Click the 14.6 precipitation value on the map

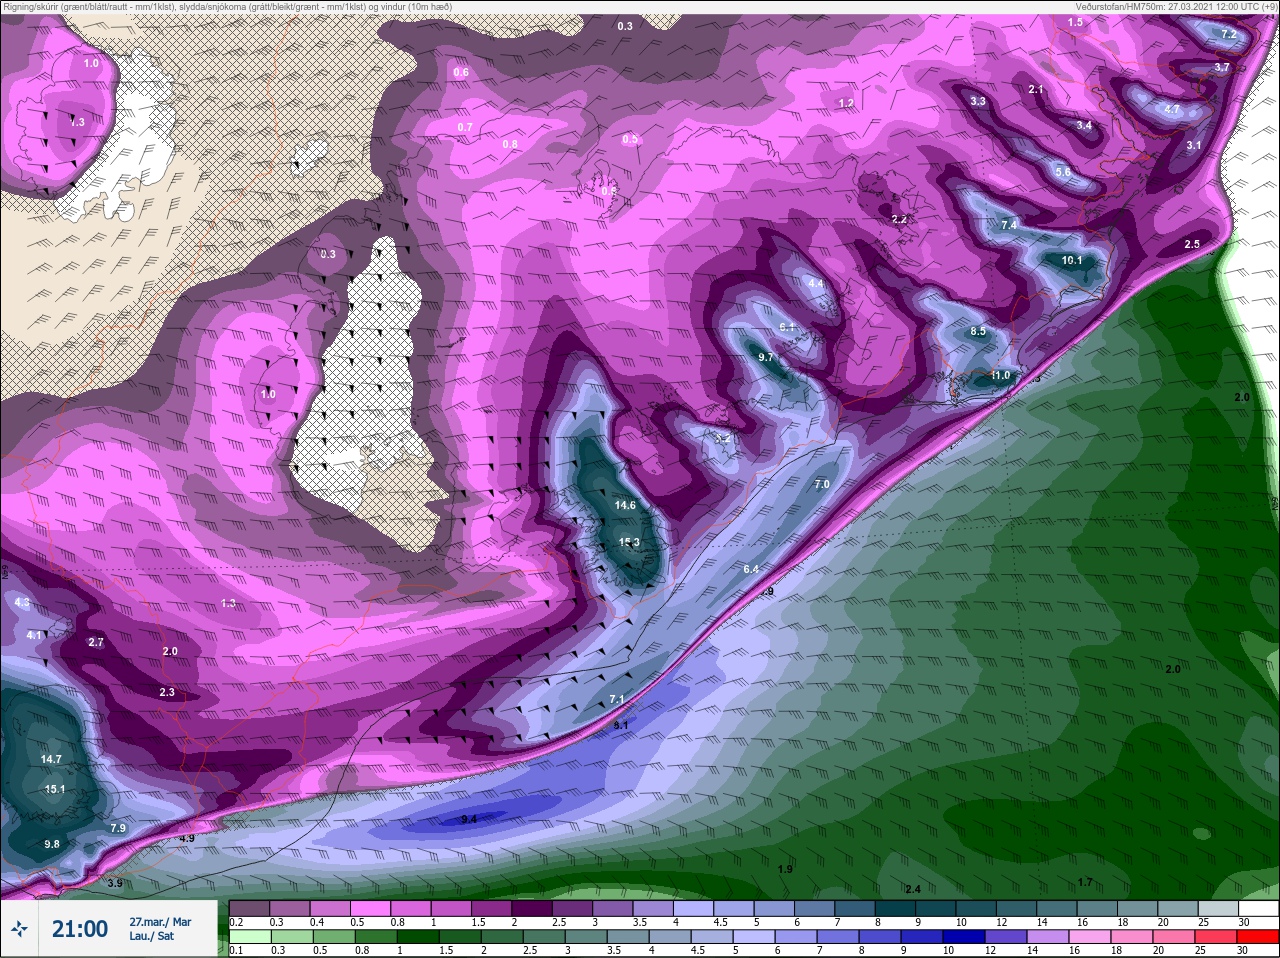click(625, 505)
